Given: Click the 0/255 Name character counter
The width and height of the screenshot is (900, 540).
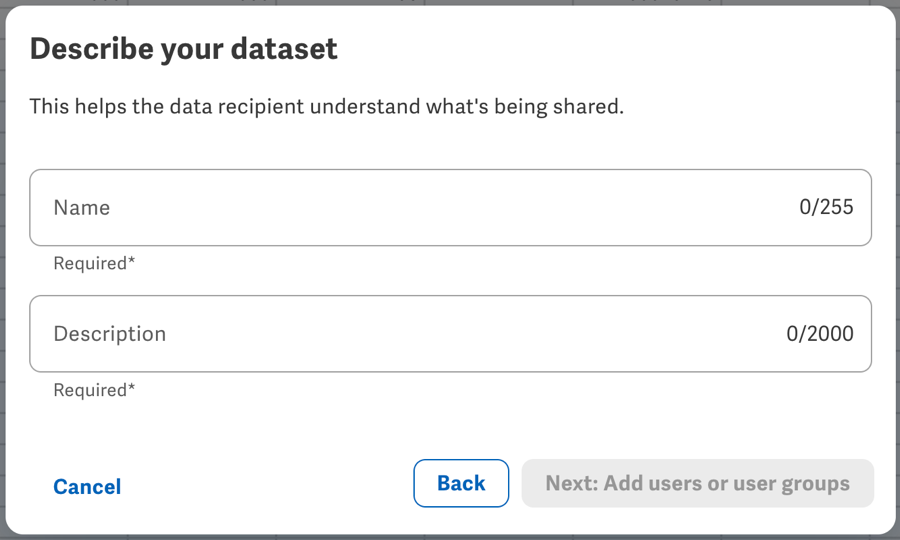Looking at the screenshot, I should click(x=826, y=208).
